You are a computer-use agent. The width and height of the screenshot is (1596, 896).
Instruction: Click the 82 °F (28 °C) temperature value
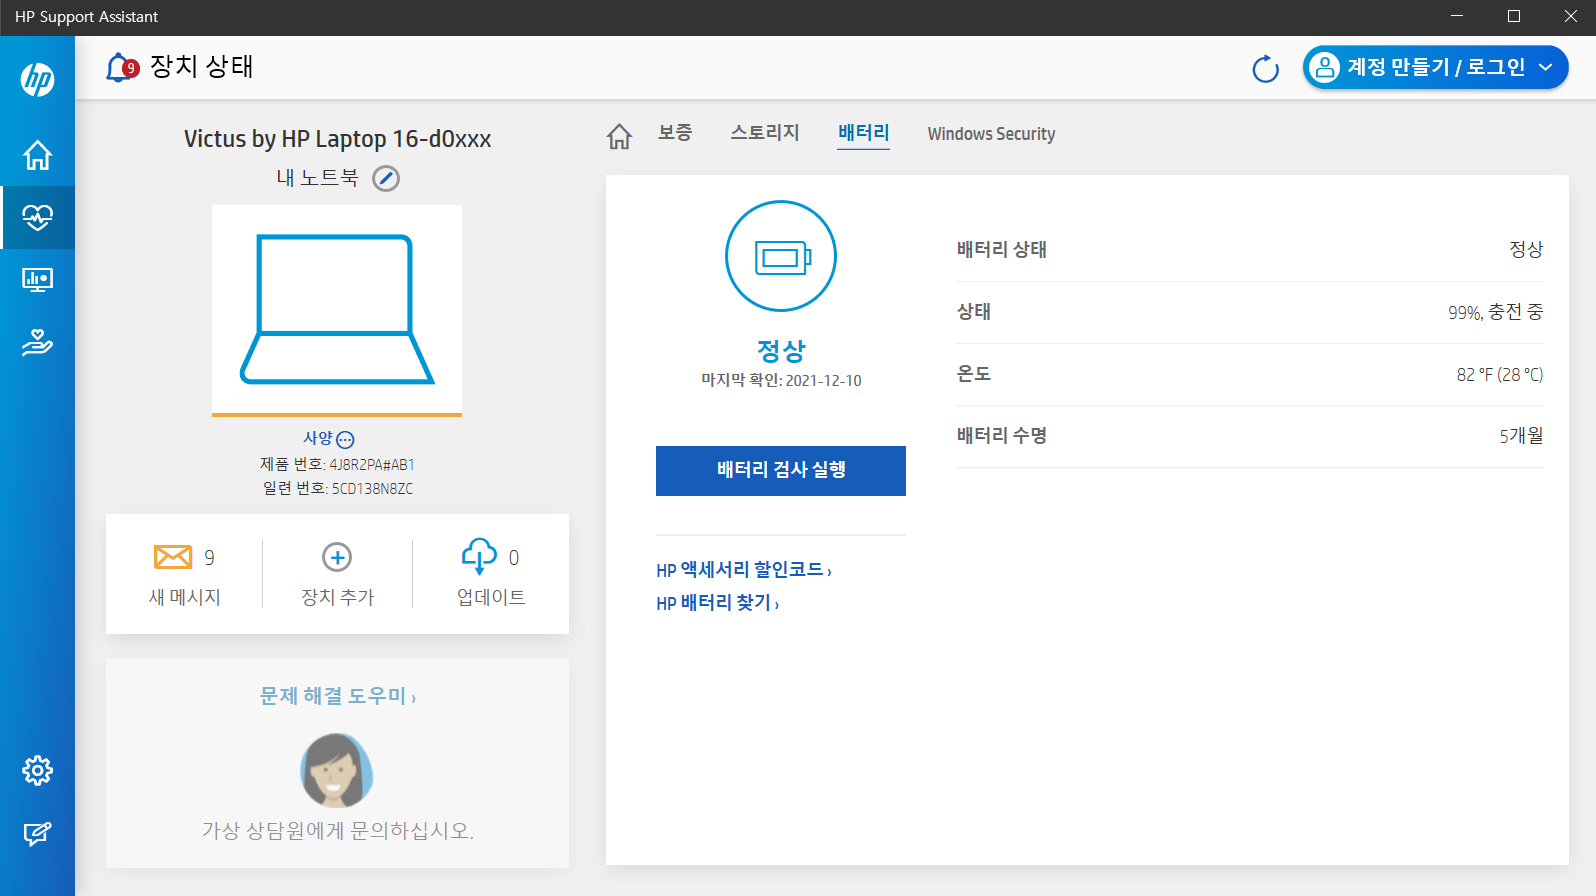tap(1499, 375)
